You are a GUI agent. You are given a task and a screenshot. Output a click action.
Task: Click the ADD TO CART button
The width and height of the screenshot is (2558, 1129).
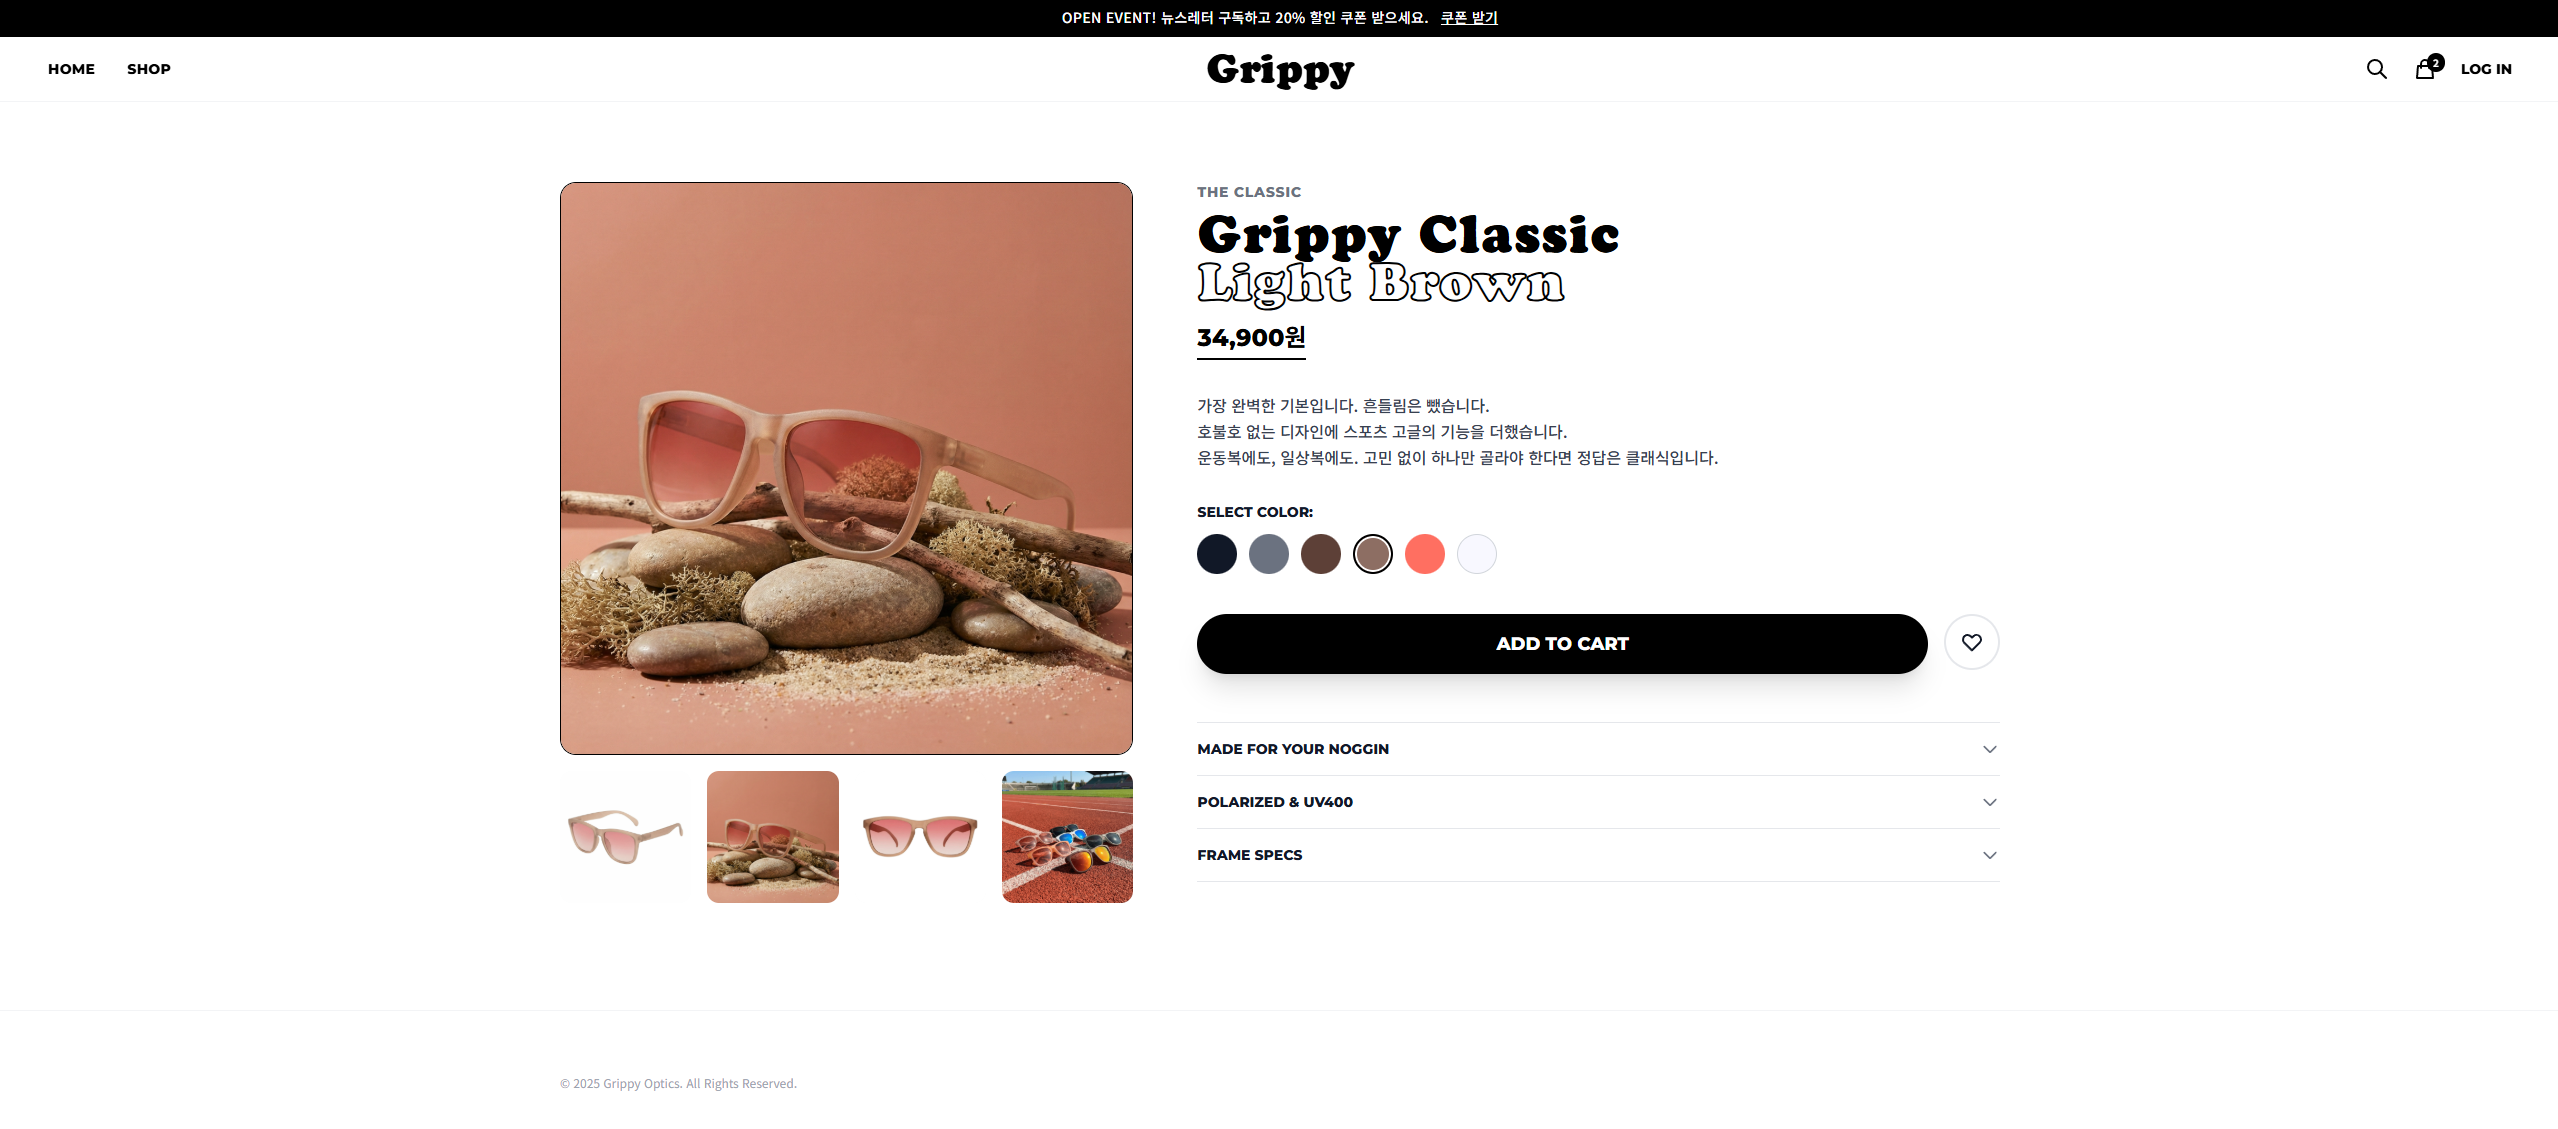1562,644
